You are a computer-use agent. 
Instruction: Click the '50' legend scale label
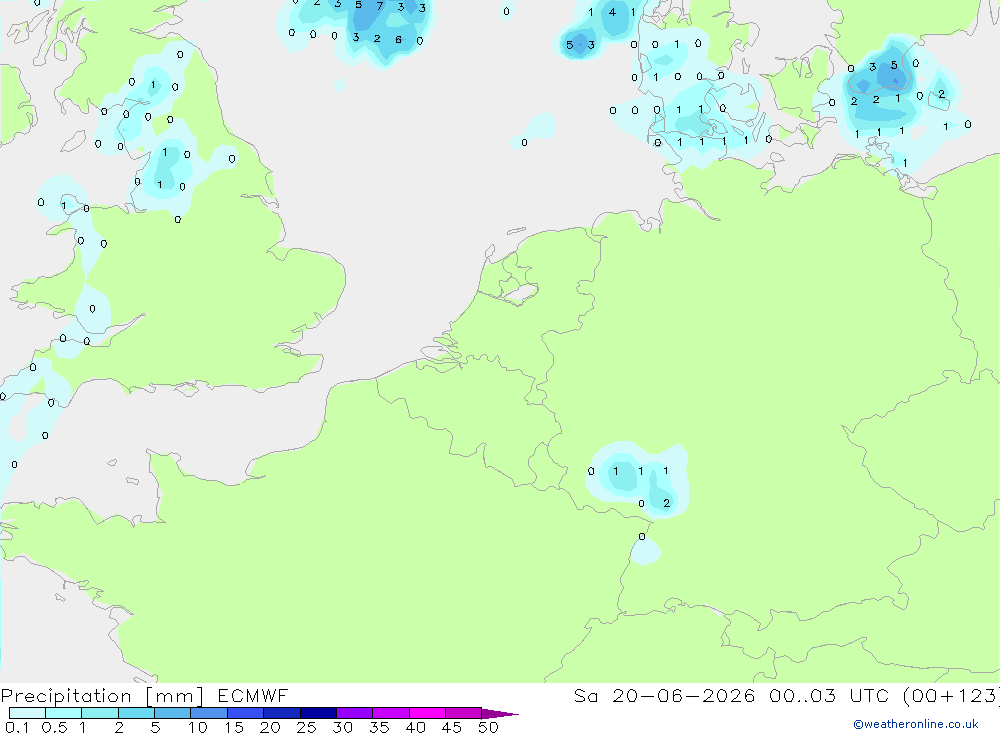click(x=488, y=727)
